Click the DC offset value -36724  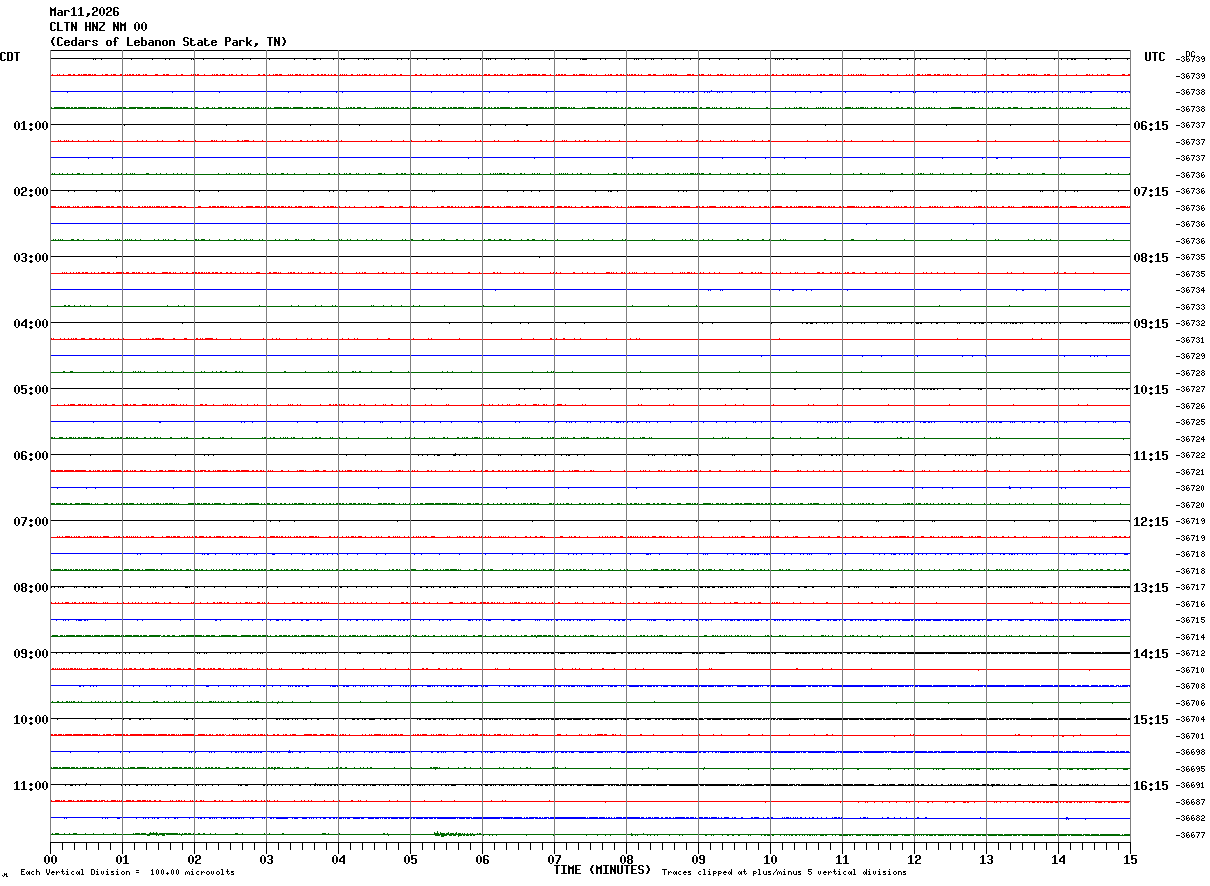click(1191, 440)
